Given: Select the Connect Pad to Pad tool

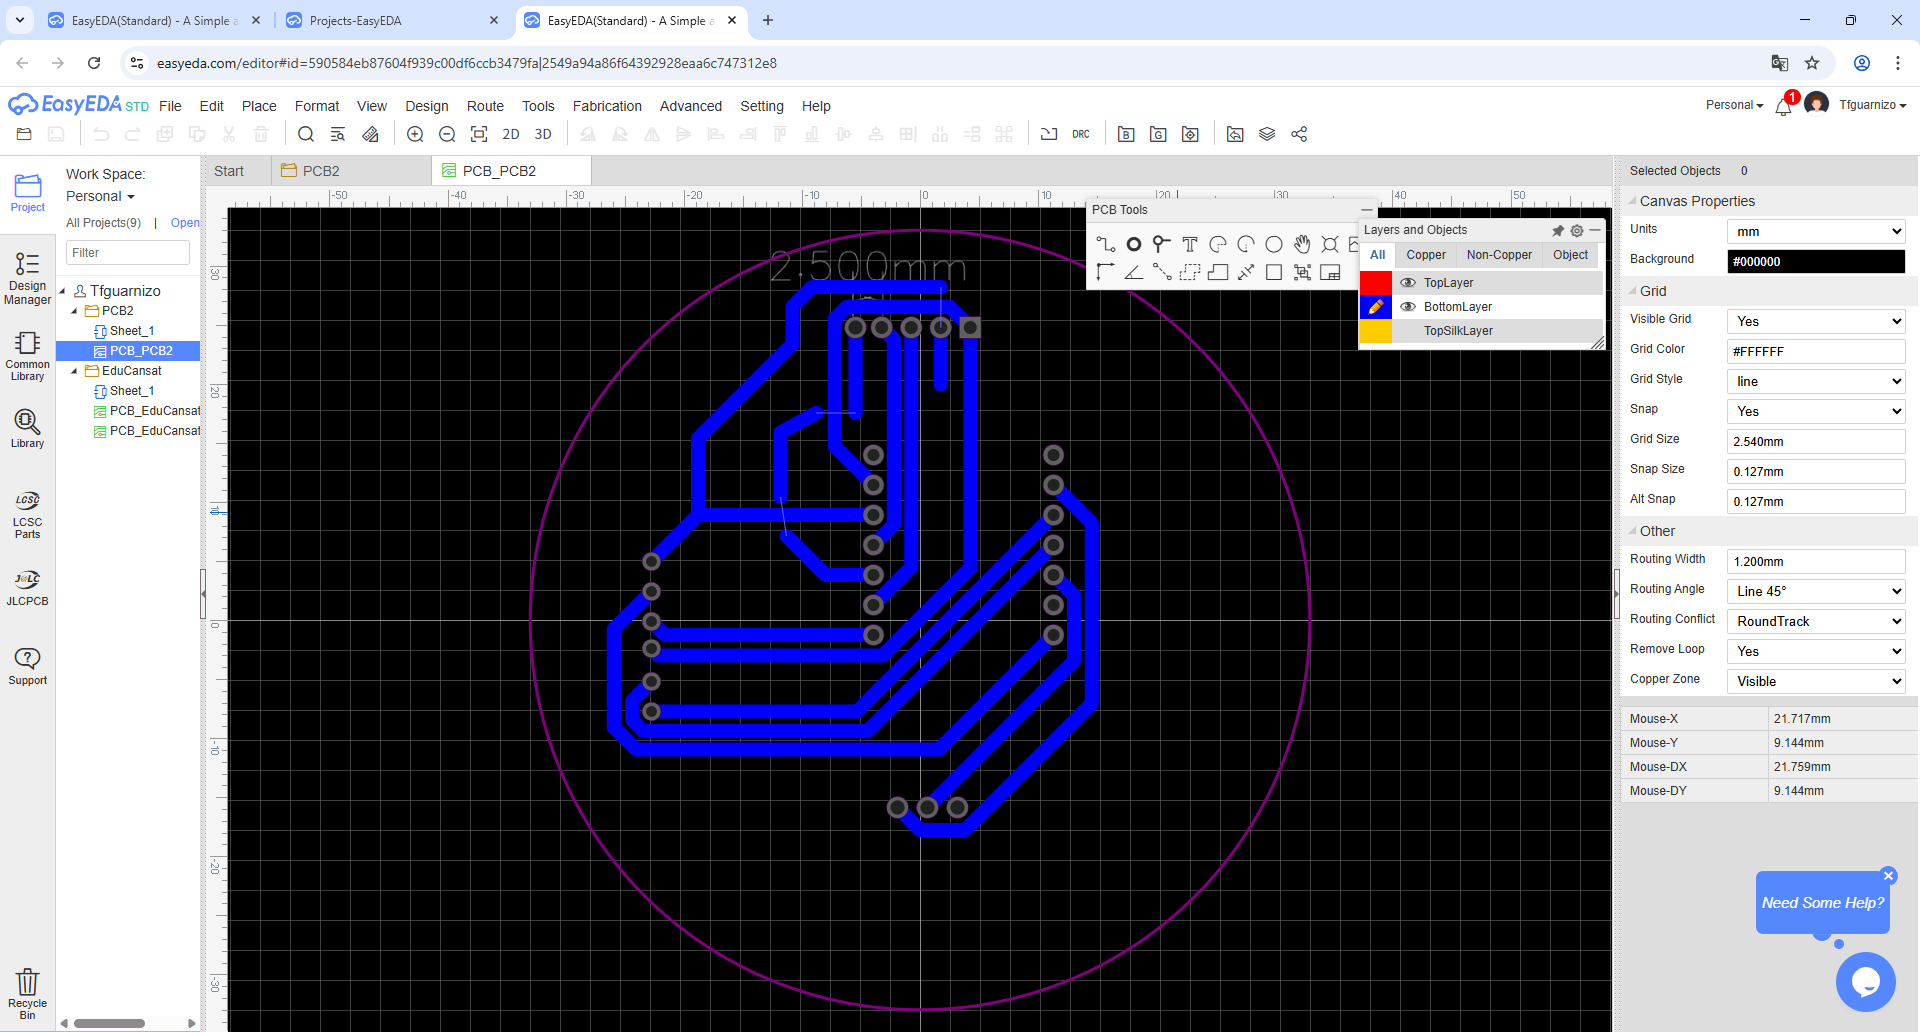Looking at the screenshot, I should 1161,272.
